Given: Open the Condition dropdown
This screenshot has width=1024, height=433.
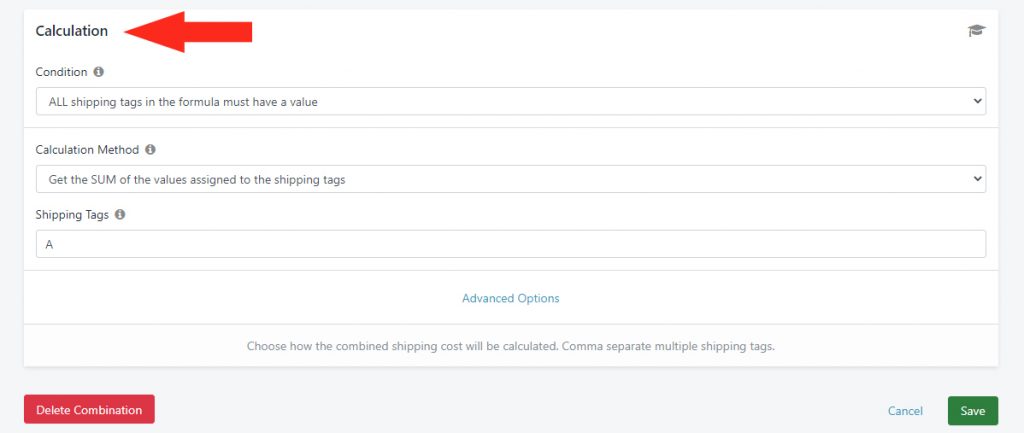Looking at the screenshot, I should point(511,101).
